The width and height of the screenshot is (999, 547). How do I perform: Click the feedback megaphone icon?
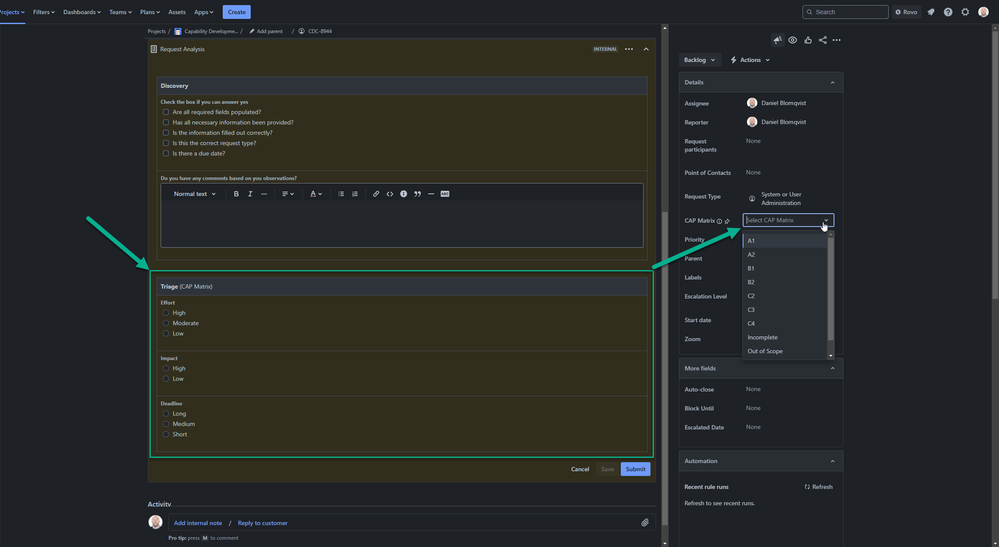coord(777,40)
